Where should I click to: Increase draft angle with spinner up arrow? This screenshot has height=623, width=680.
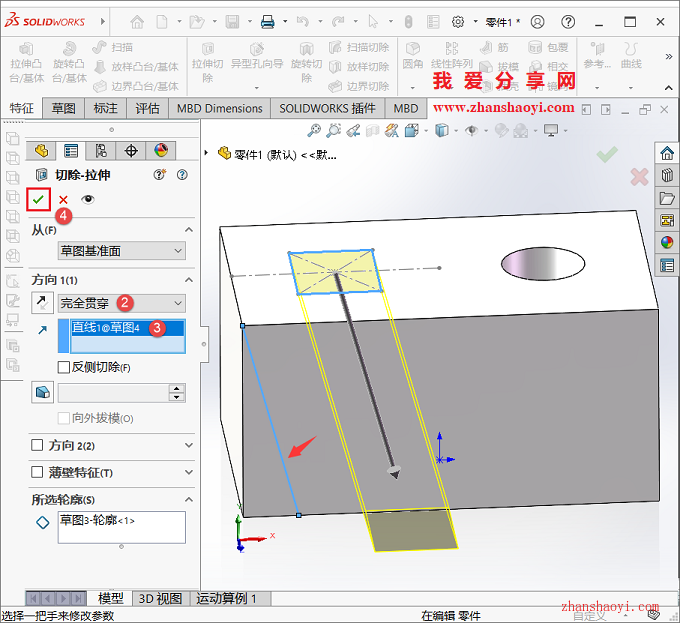pos(177,388)
